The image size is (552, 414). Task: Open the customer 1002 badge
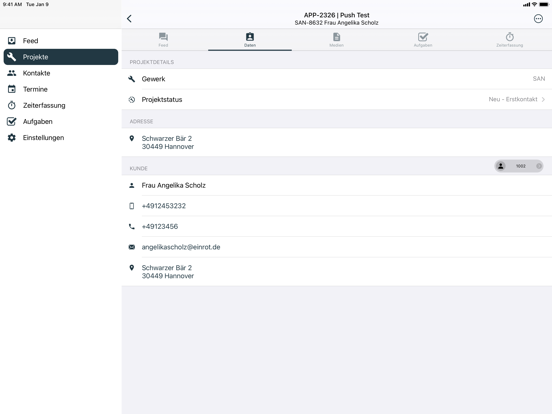point(519,166)
